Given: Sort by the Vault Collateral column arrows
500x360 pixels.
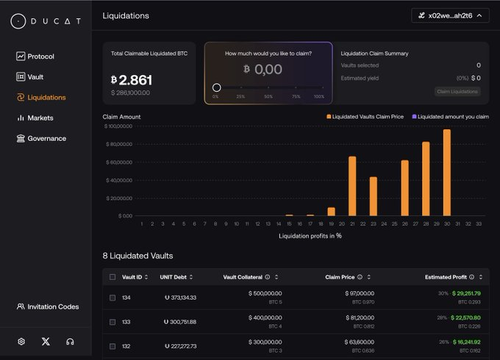Looking at the screenshot, I should click(x=276, y=277).
